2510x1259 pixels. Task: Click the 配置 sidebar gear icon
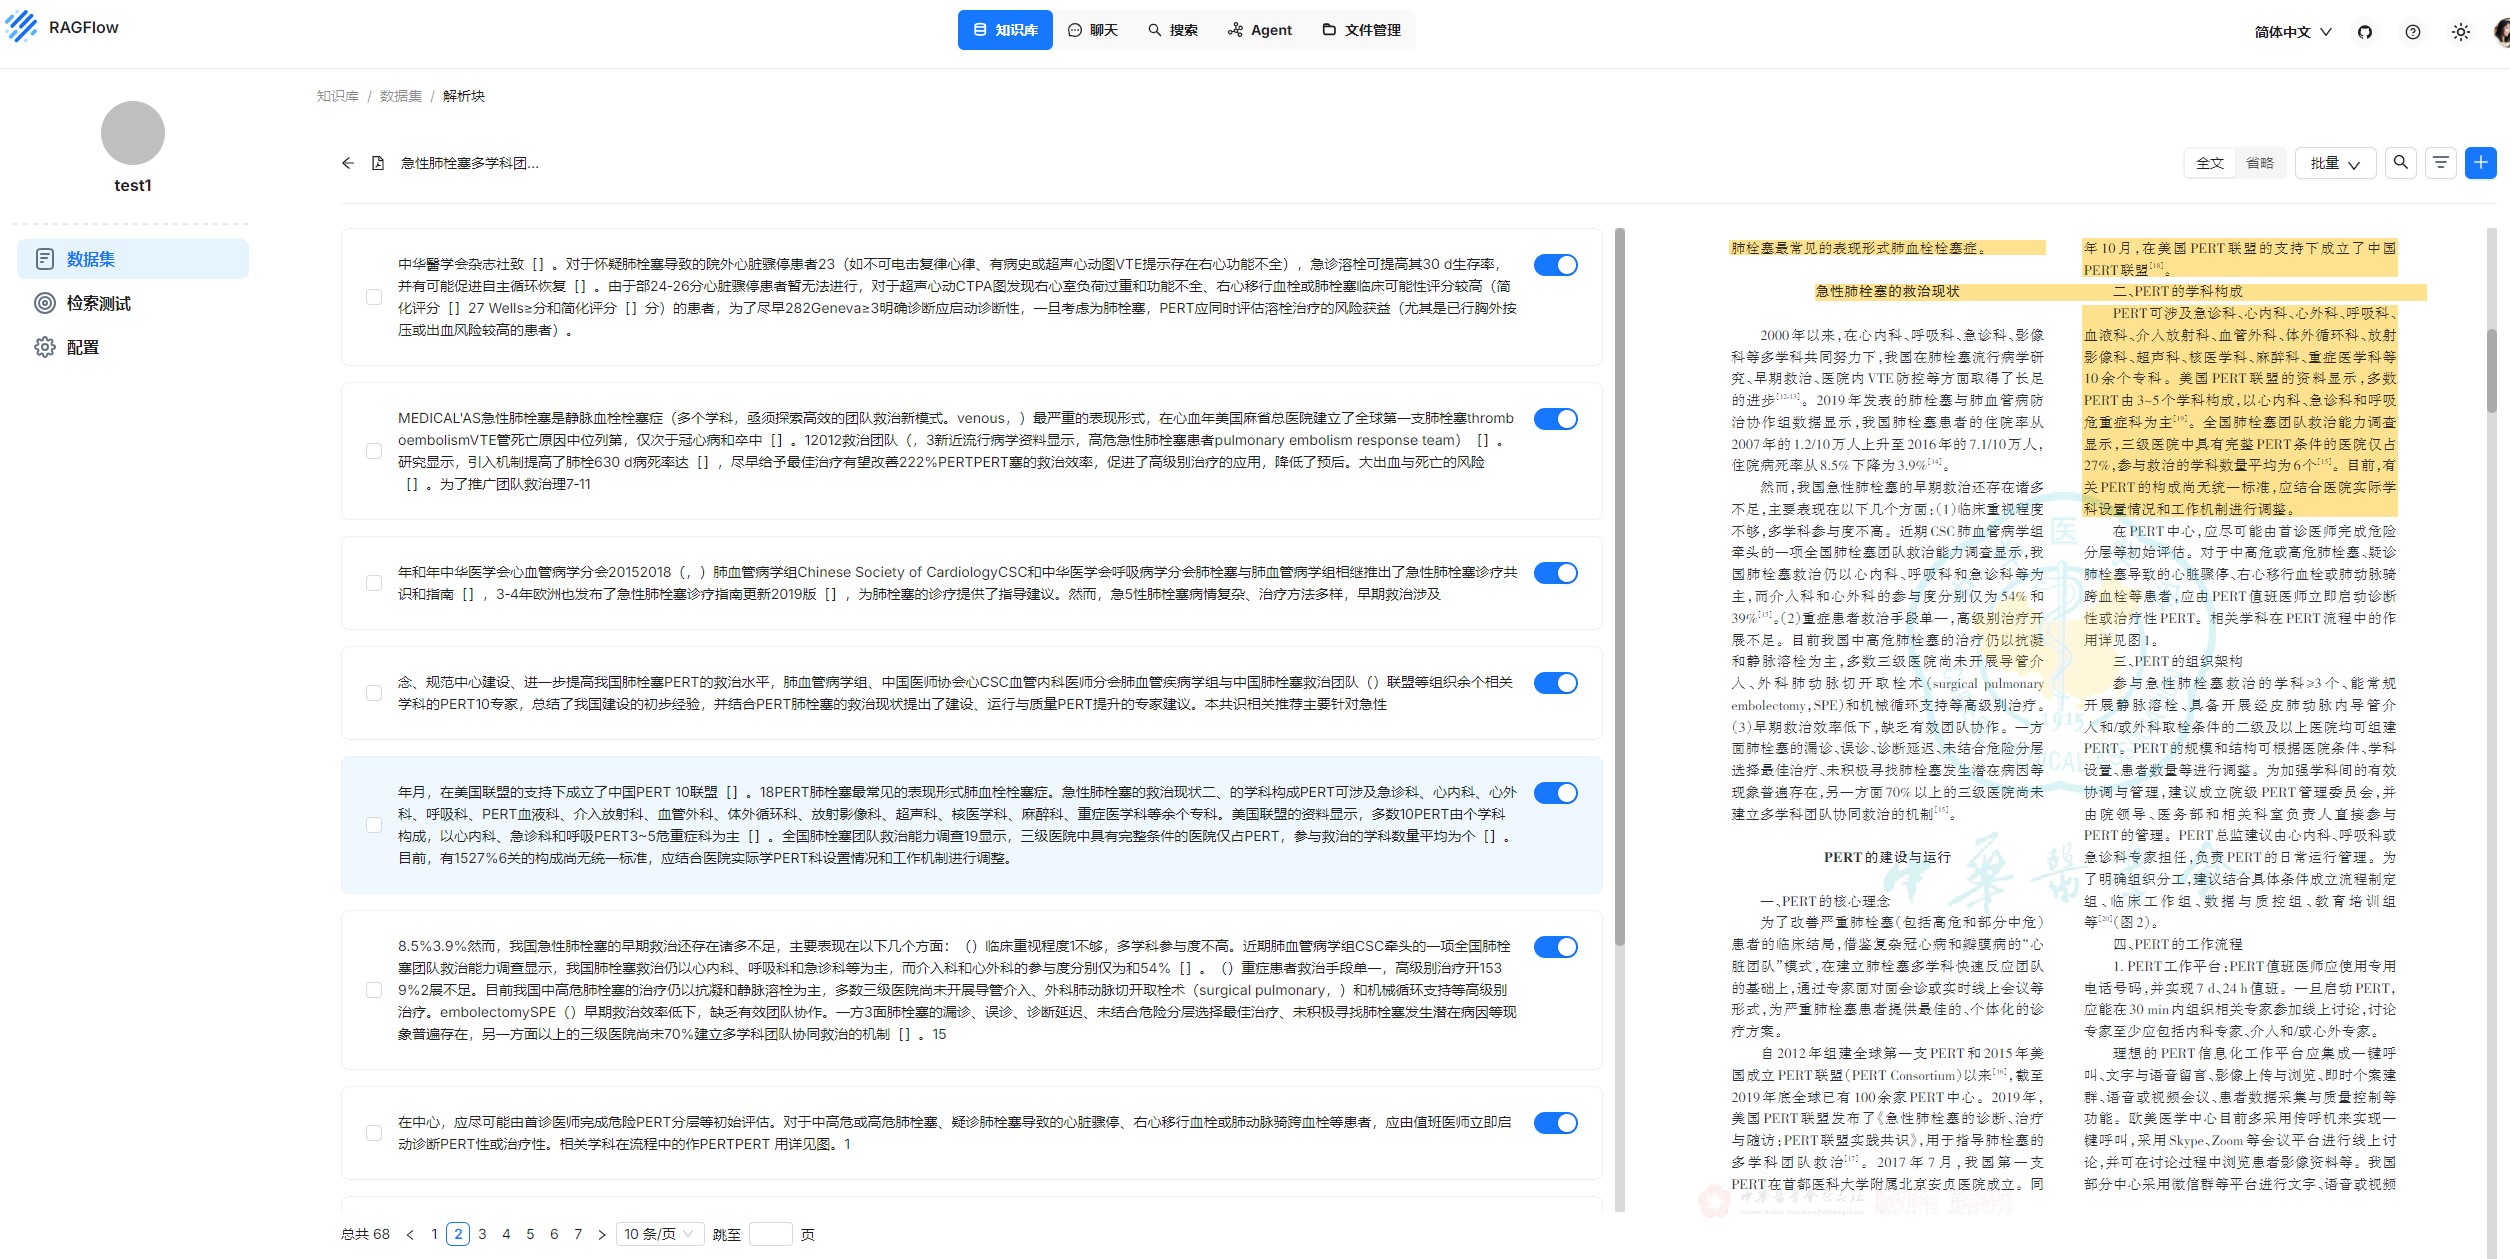(x=45, y=347)
